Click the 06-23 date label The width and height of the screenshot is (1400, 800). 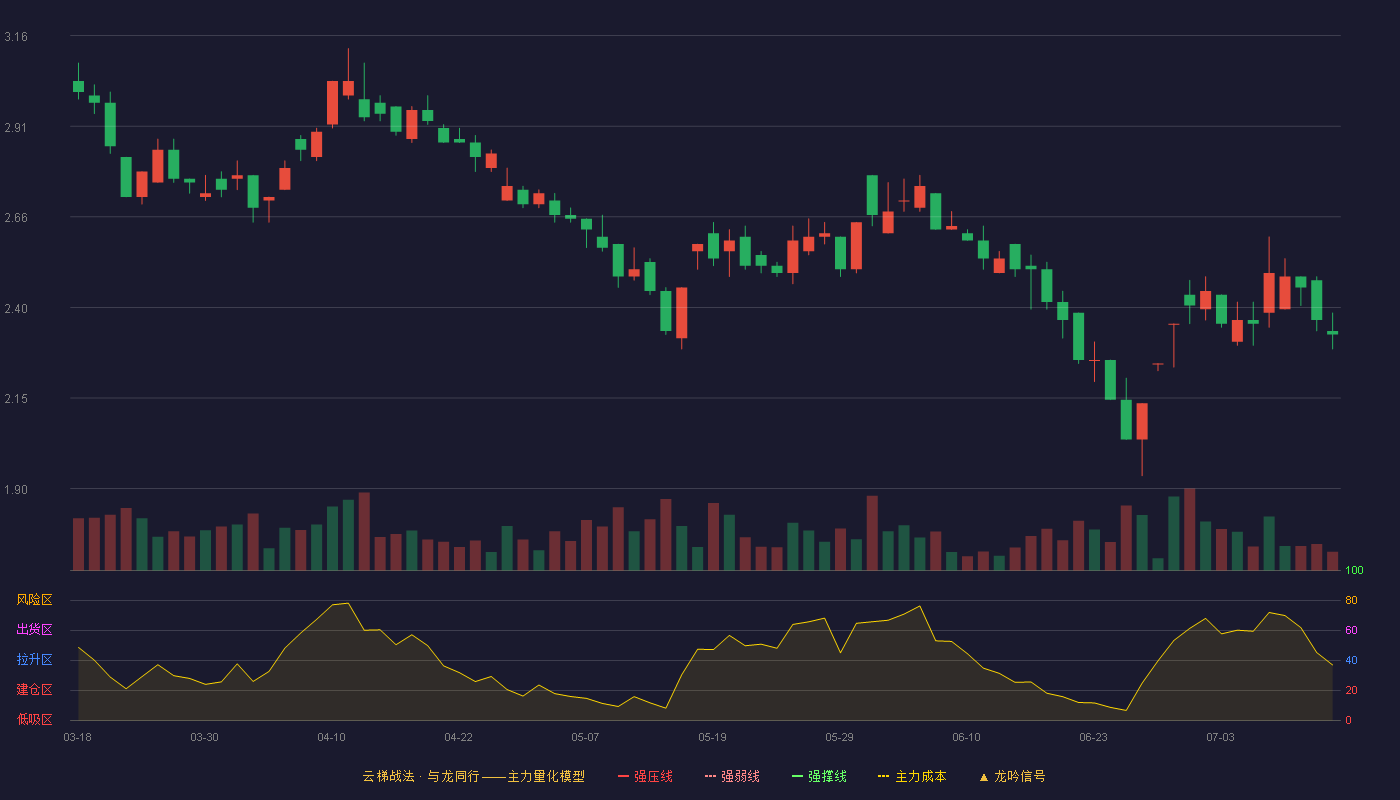1094,737
